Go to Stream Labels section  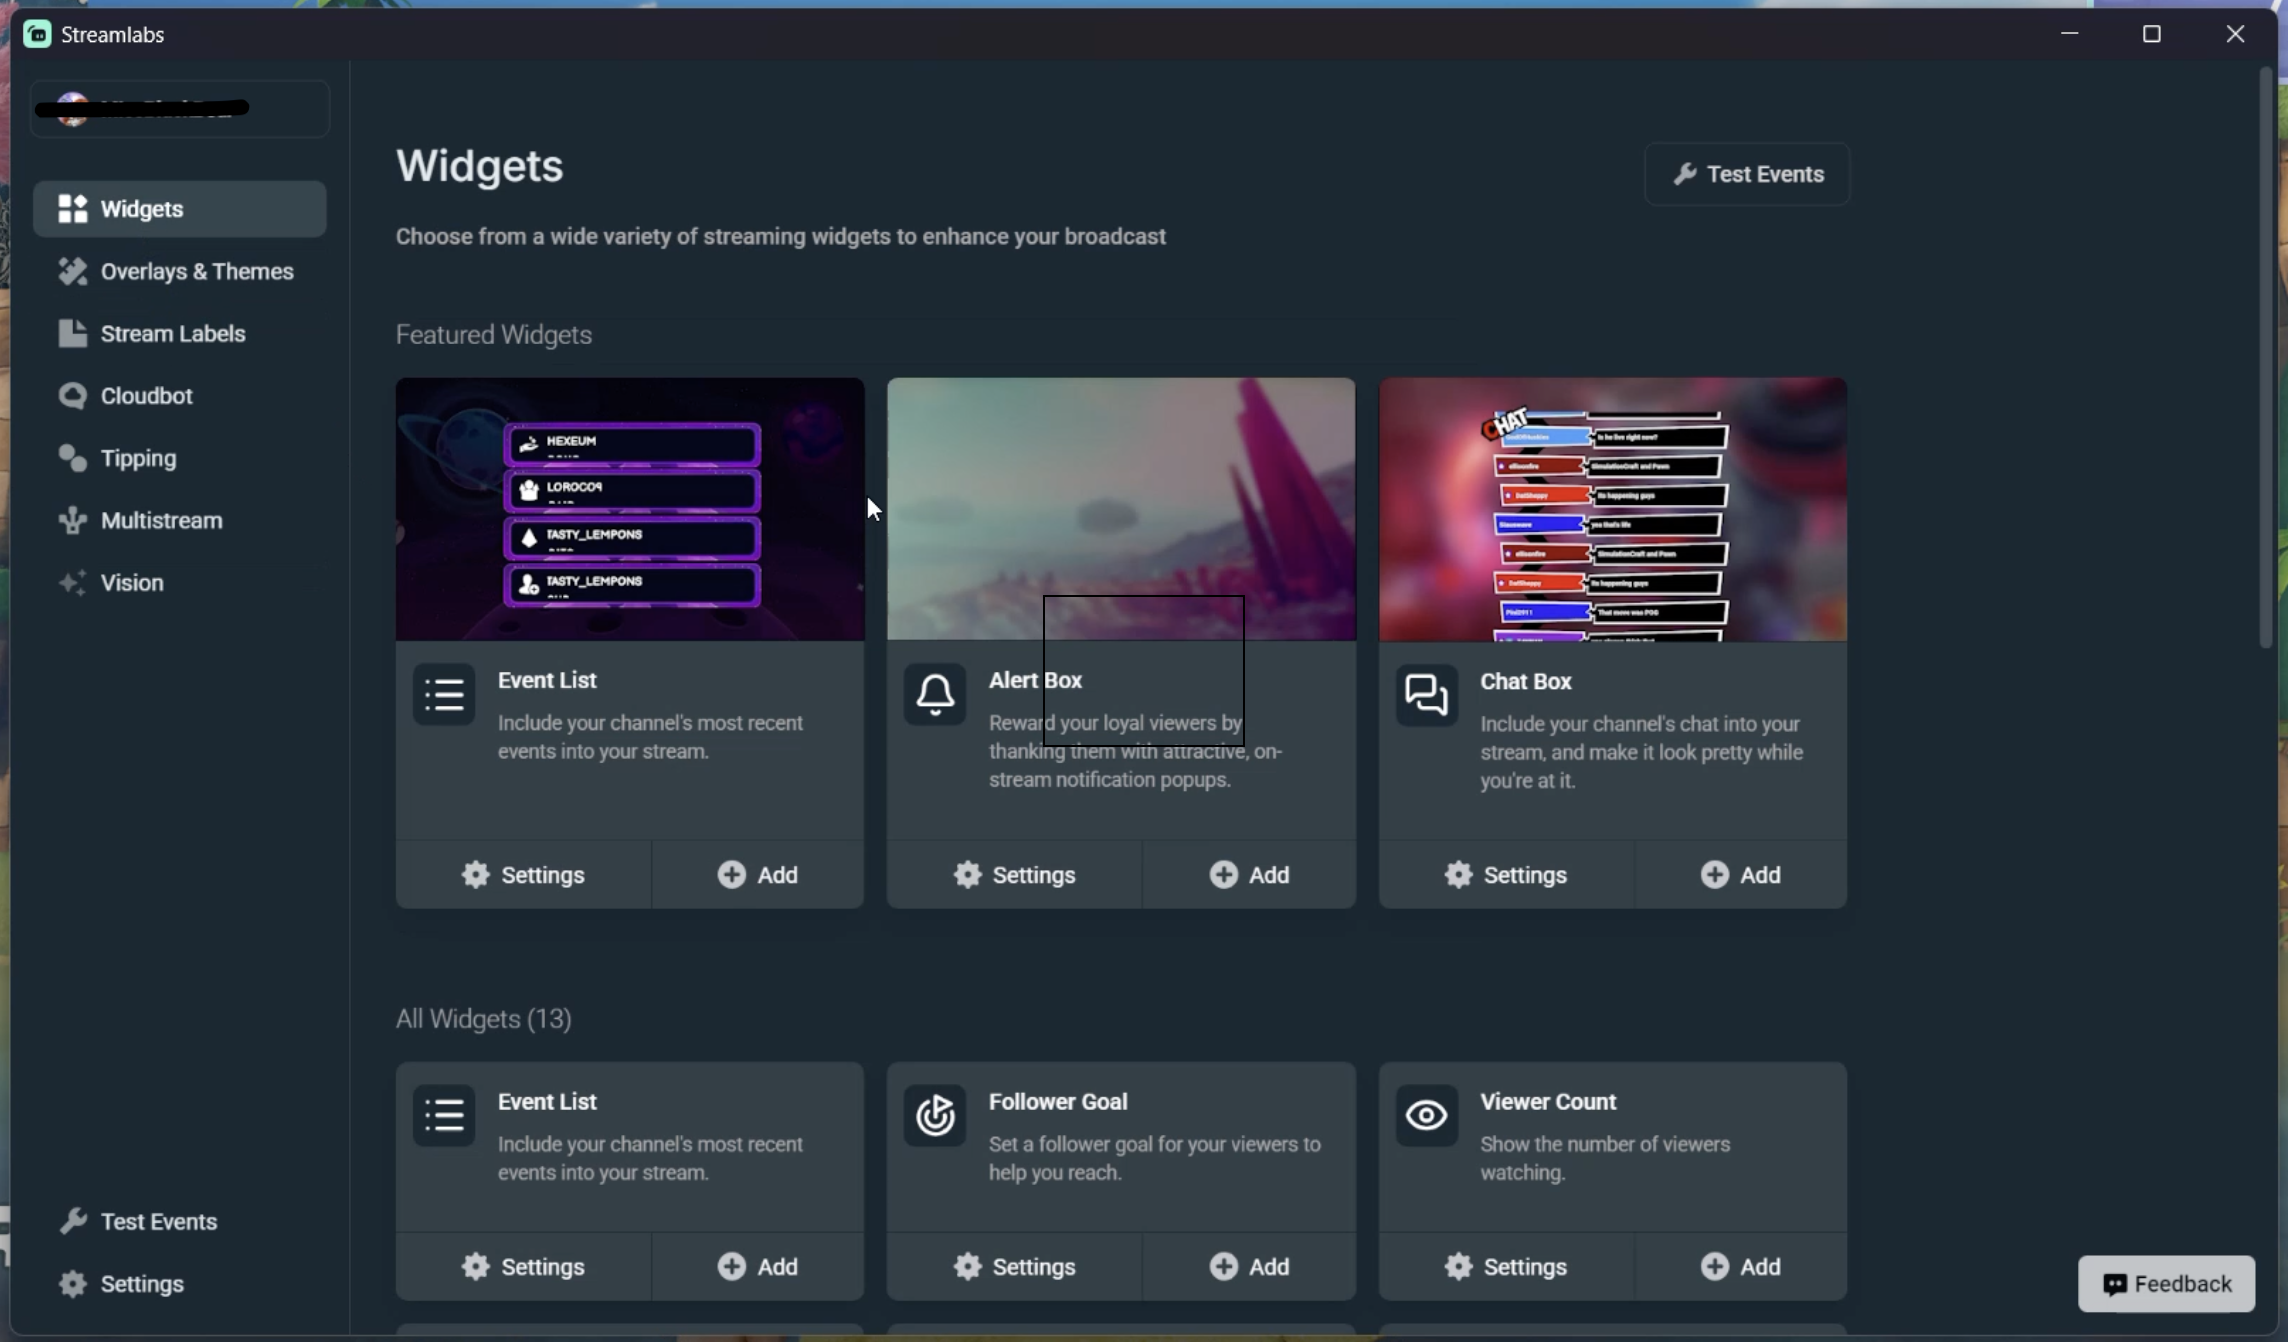tap(180, 333)
